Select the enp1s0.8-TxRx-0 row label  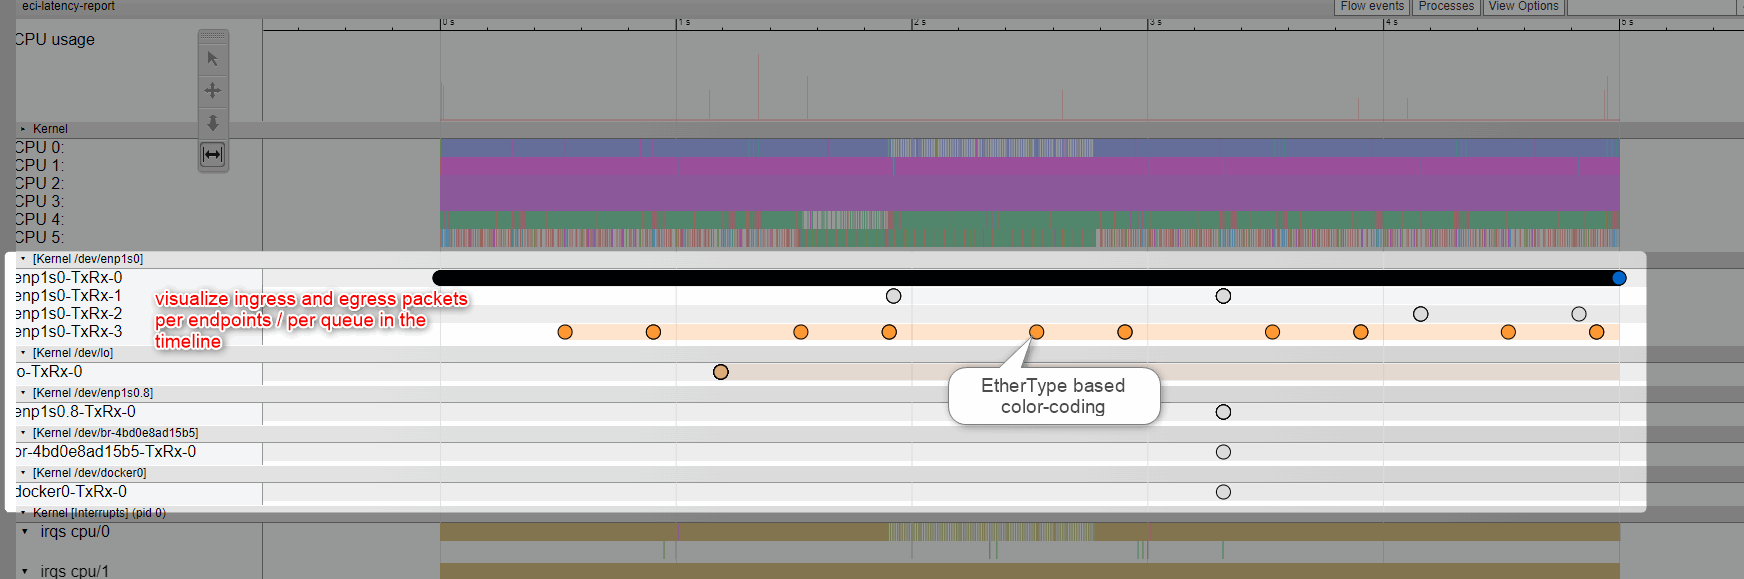(x=76, y=412)
